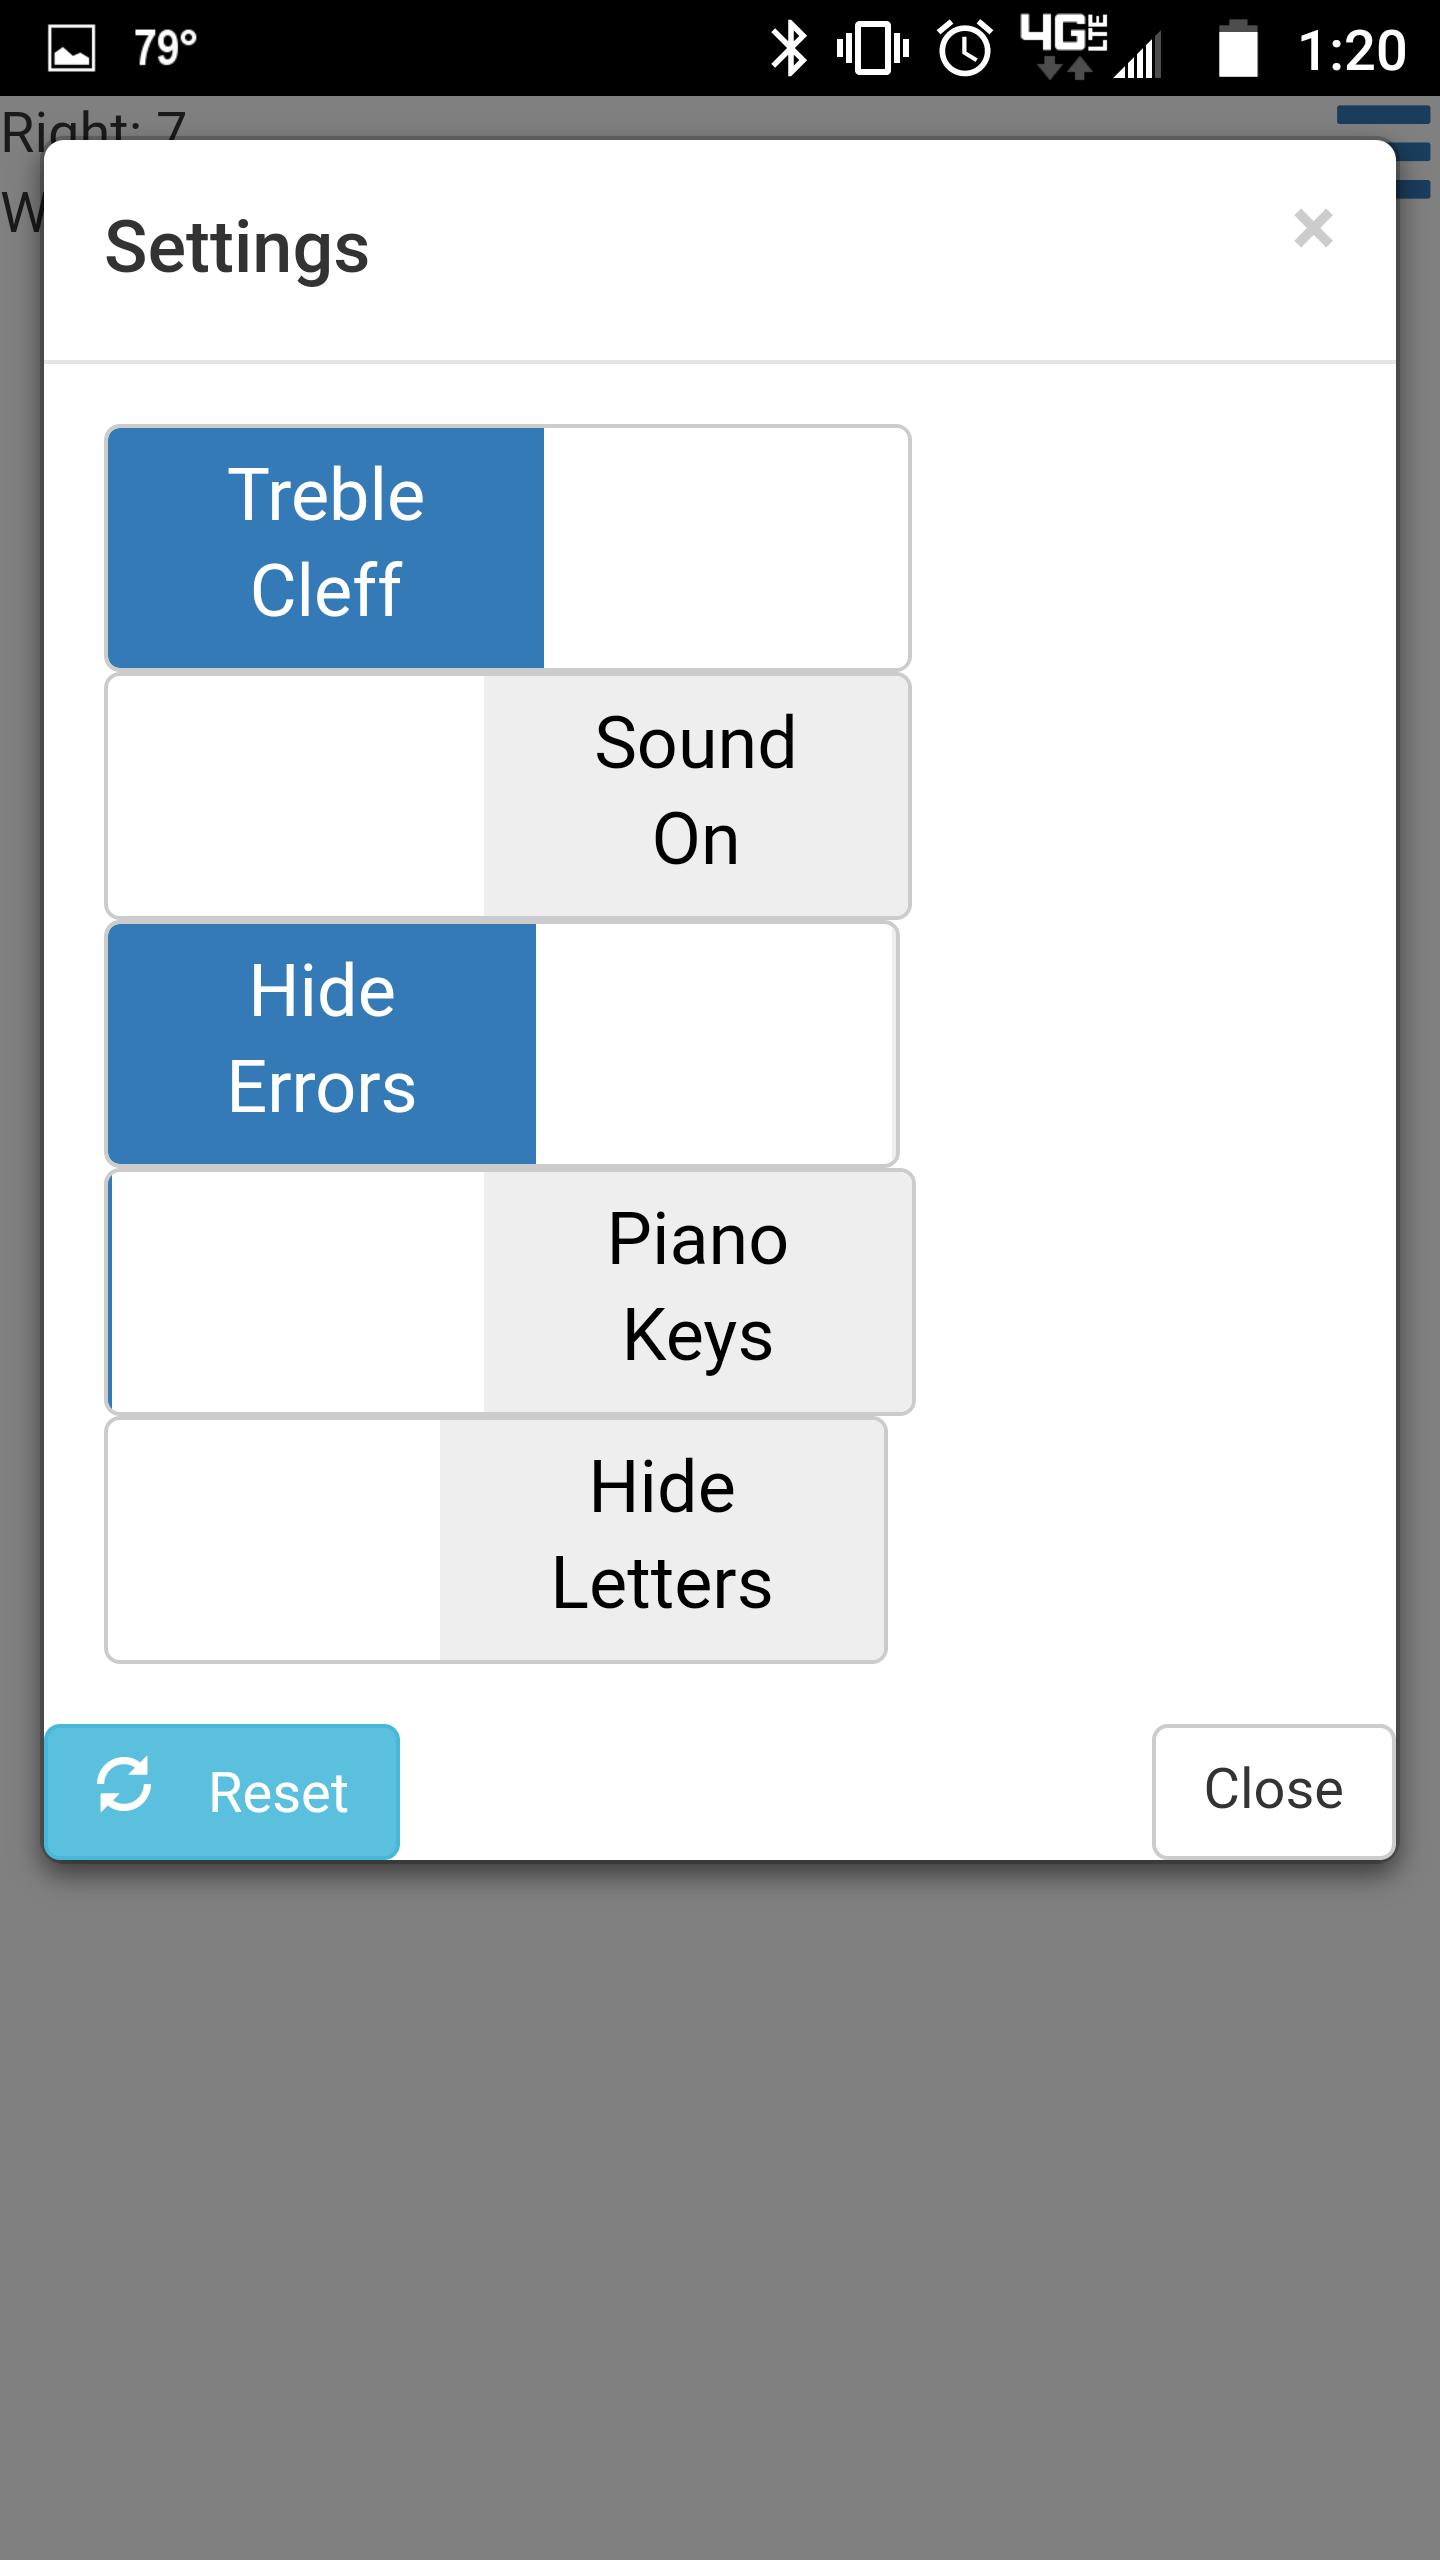Tap the picture notification icon in status bar

pyautogui.click(x=72, y=49)
